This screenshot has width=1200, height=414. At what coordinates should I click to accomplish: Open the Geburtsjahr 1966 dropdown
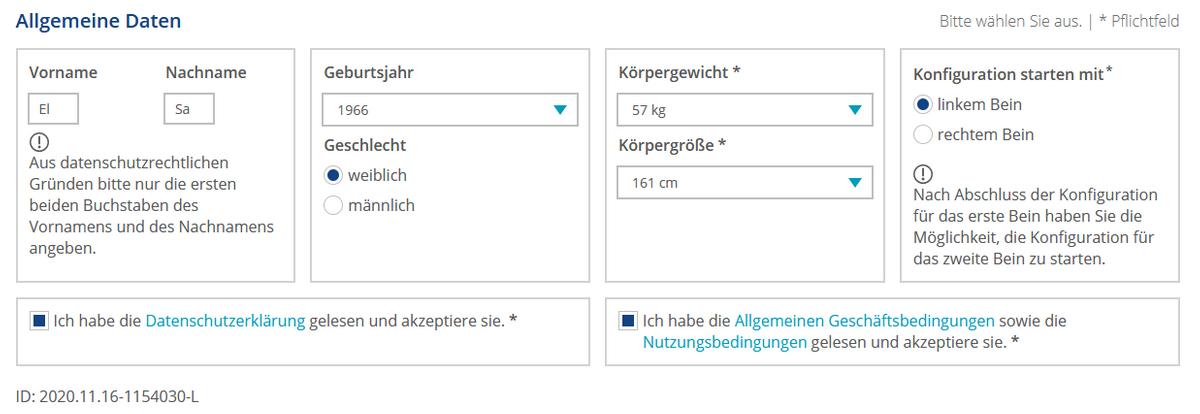point(450,110)
